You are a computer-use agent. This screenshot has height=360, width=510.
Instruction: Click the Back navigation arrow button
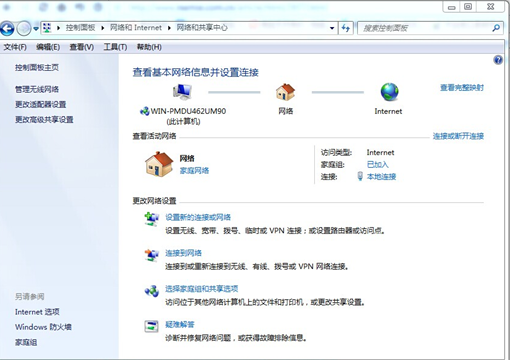point(7,29)
